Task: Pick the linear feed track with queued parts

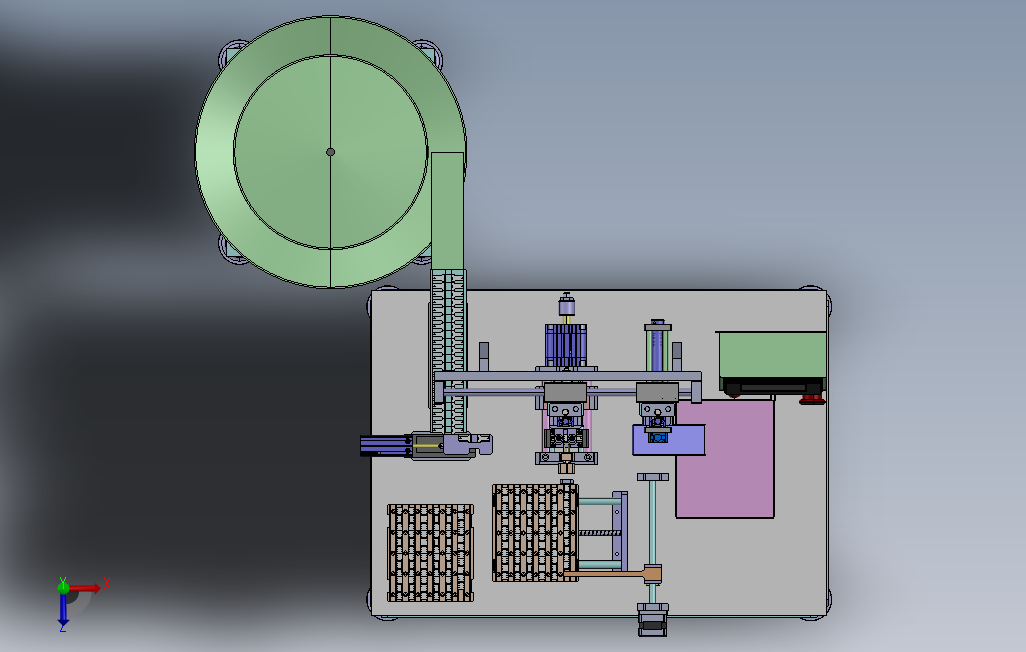Action: [x=448, y=350]
